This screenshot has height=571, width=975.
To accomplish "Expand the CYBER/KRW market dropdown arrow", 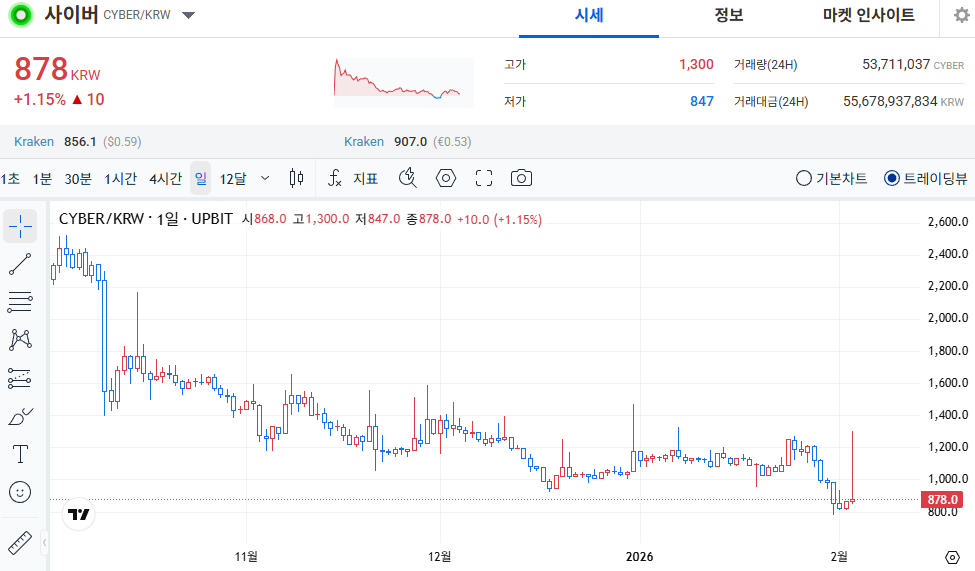I will tap(189, 15).
